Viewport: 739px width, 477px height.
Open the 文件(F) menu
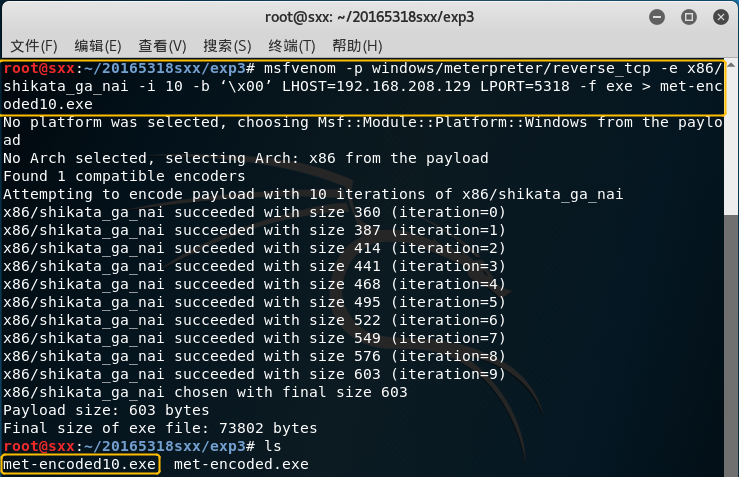34,46
